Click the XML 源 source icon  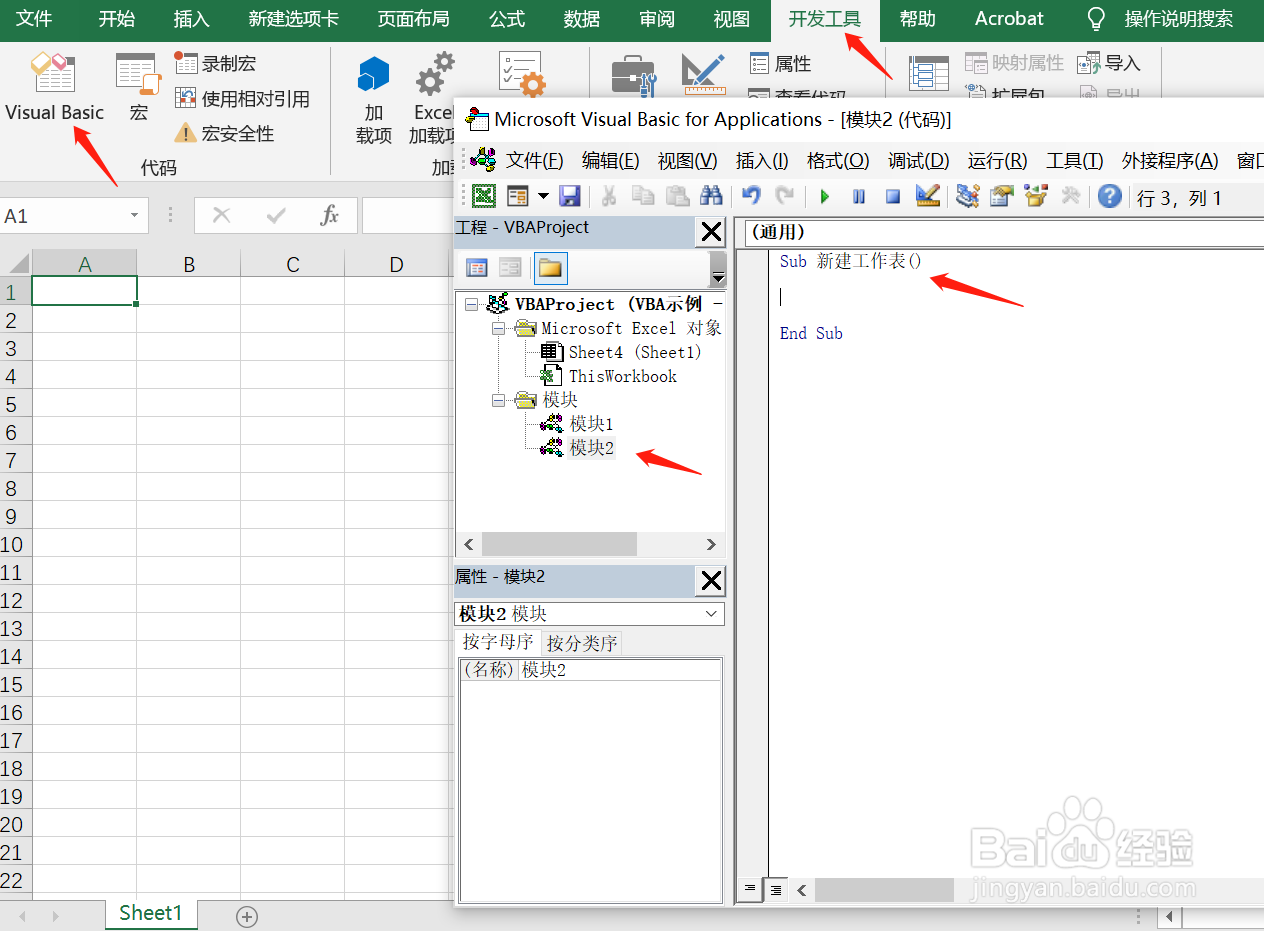coord(928,75)
